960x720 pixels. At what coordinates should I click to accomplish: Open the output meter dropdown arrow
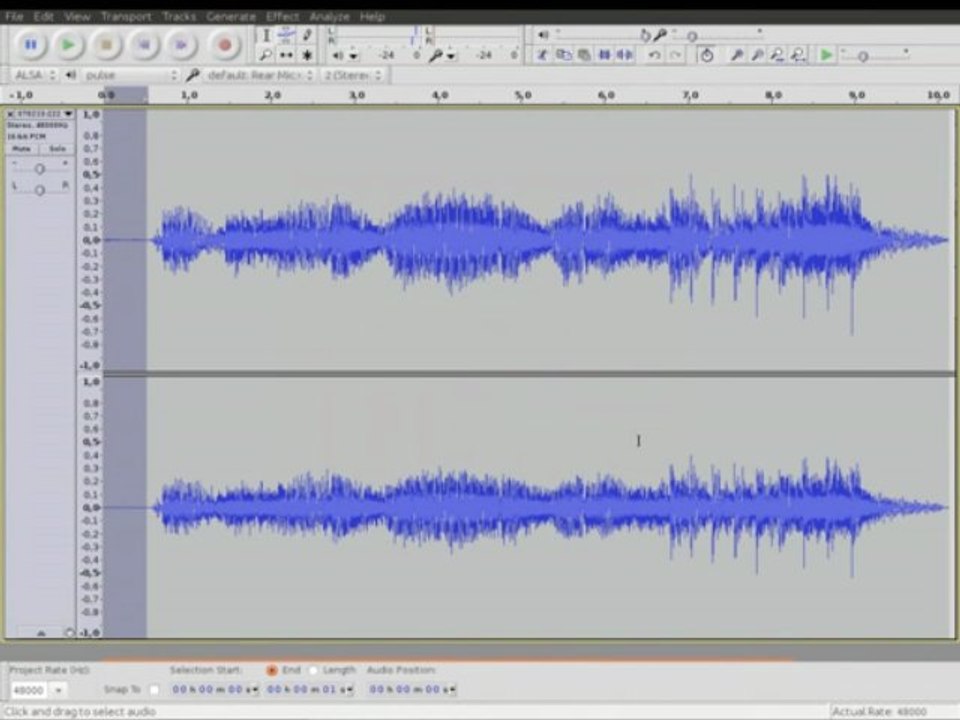click(353, 56)
